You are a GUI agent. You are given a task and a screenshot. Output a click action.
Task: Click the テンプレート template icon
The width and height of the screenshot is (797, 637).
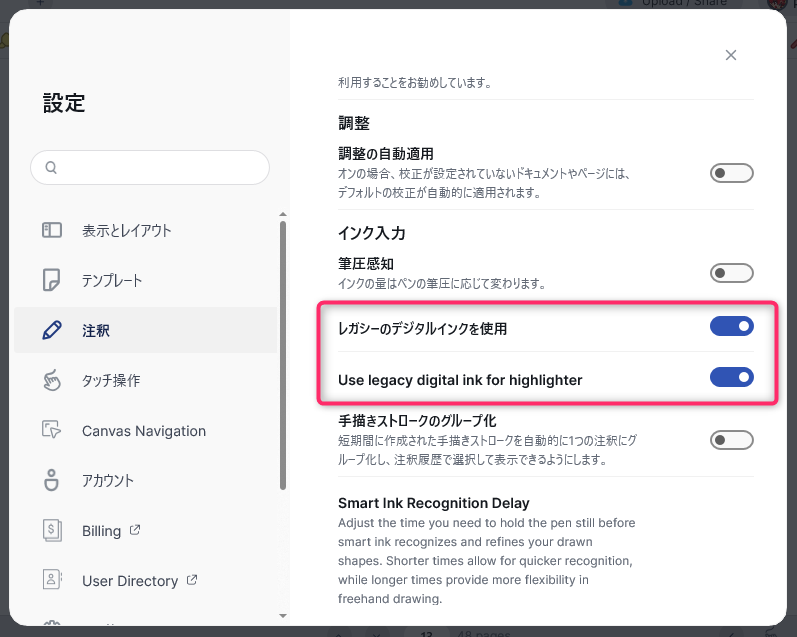pos(52,281)
